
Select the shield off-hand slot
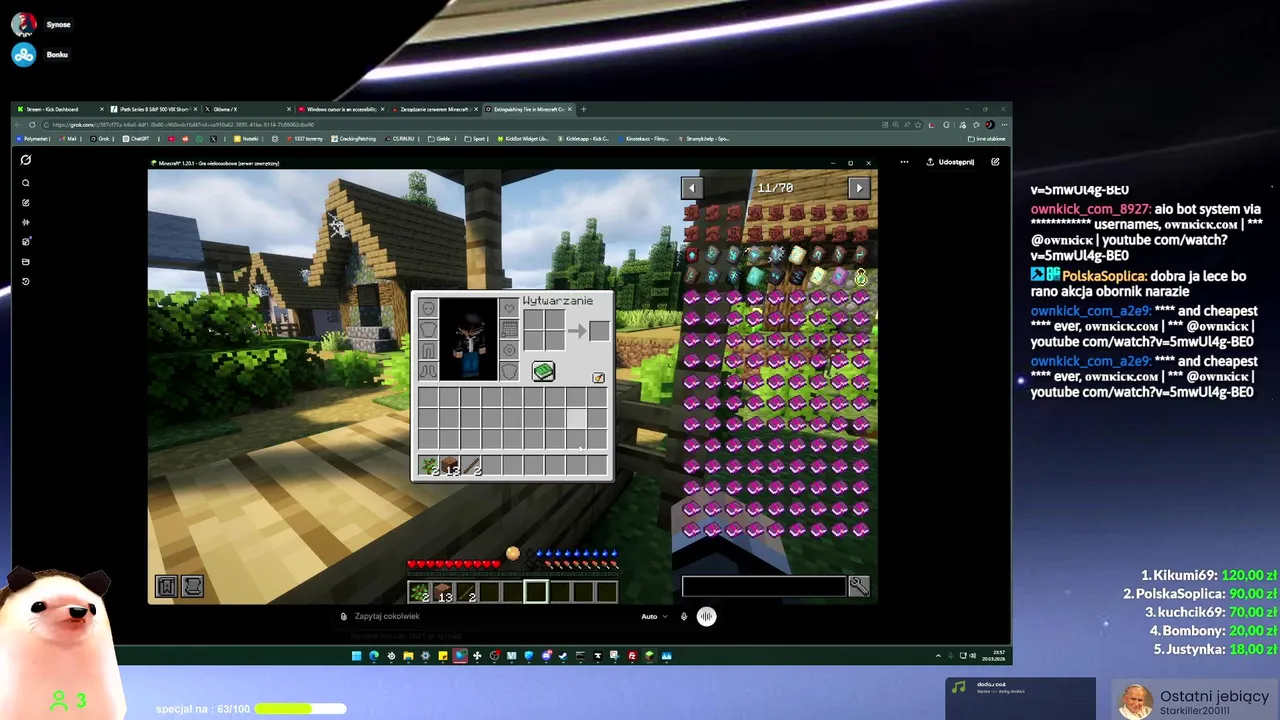pyautogui.click(x=509, y=371)
